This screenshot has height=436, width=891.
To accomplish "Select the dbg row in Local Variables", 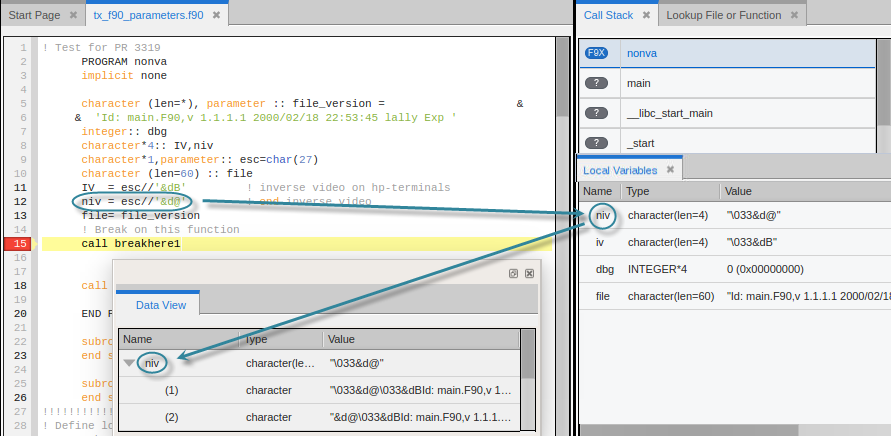I will [603, 269].
